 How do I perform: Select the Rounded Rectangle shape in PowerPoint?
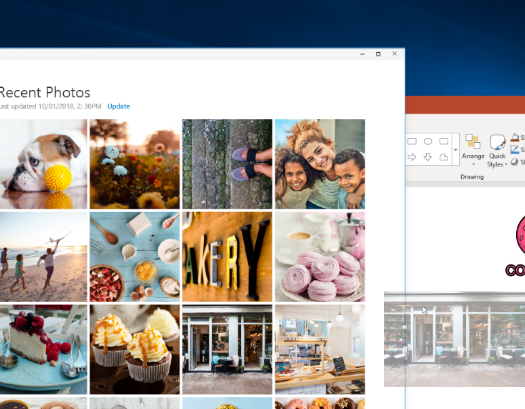444,141
